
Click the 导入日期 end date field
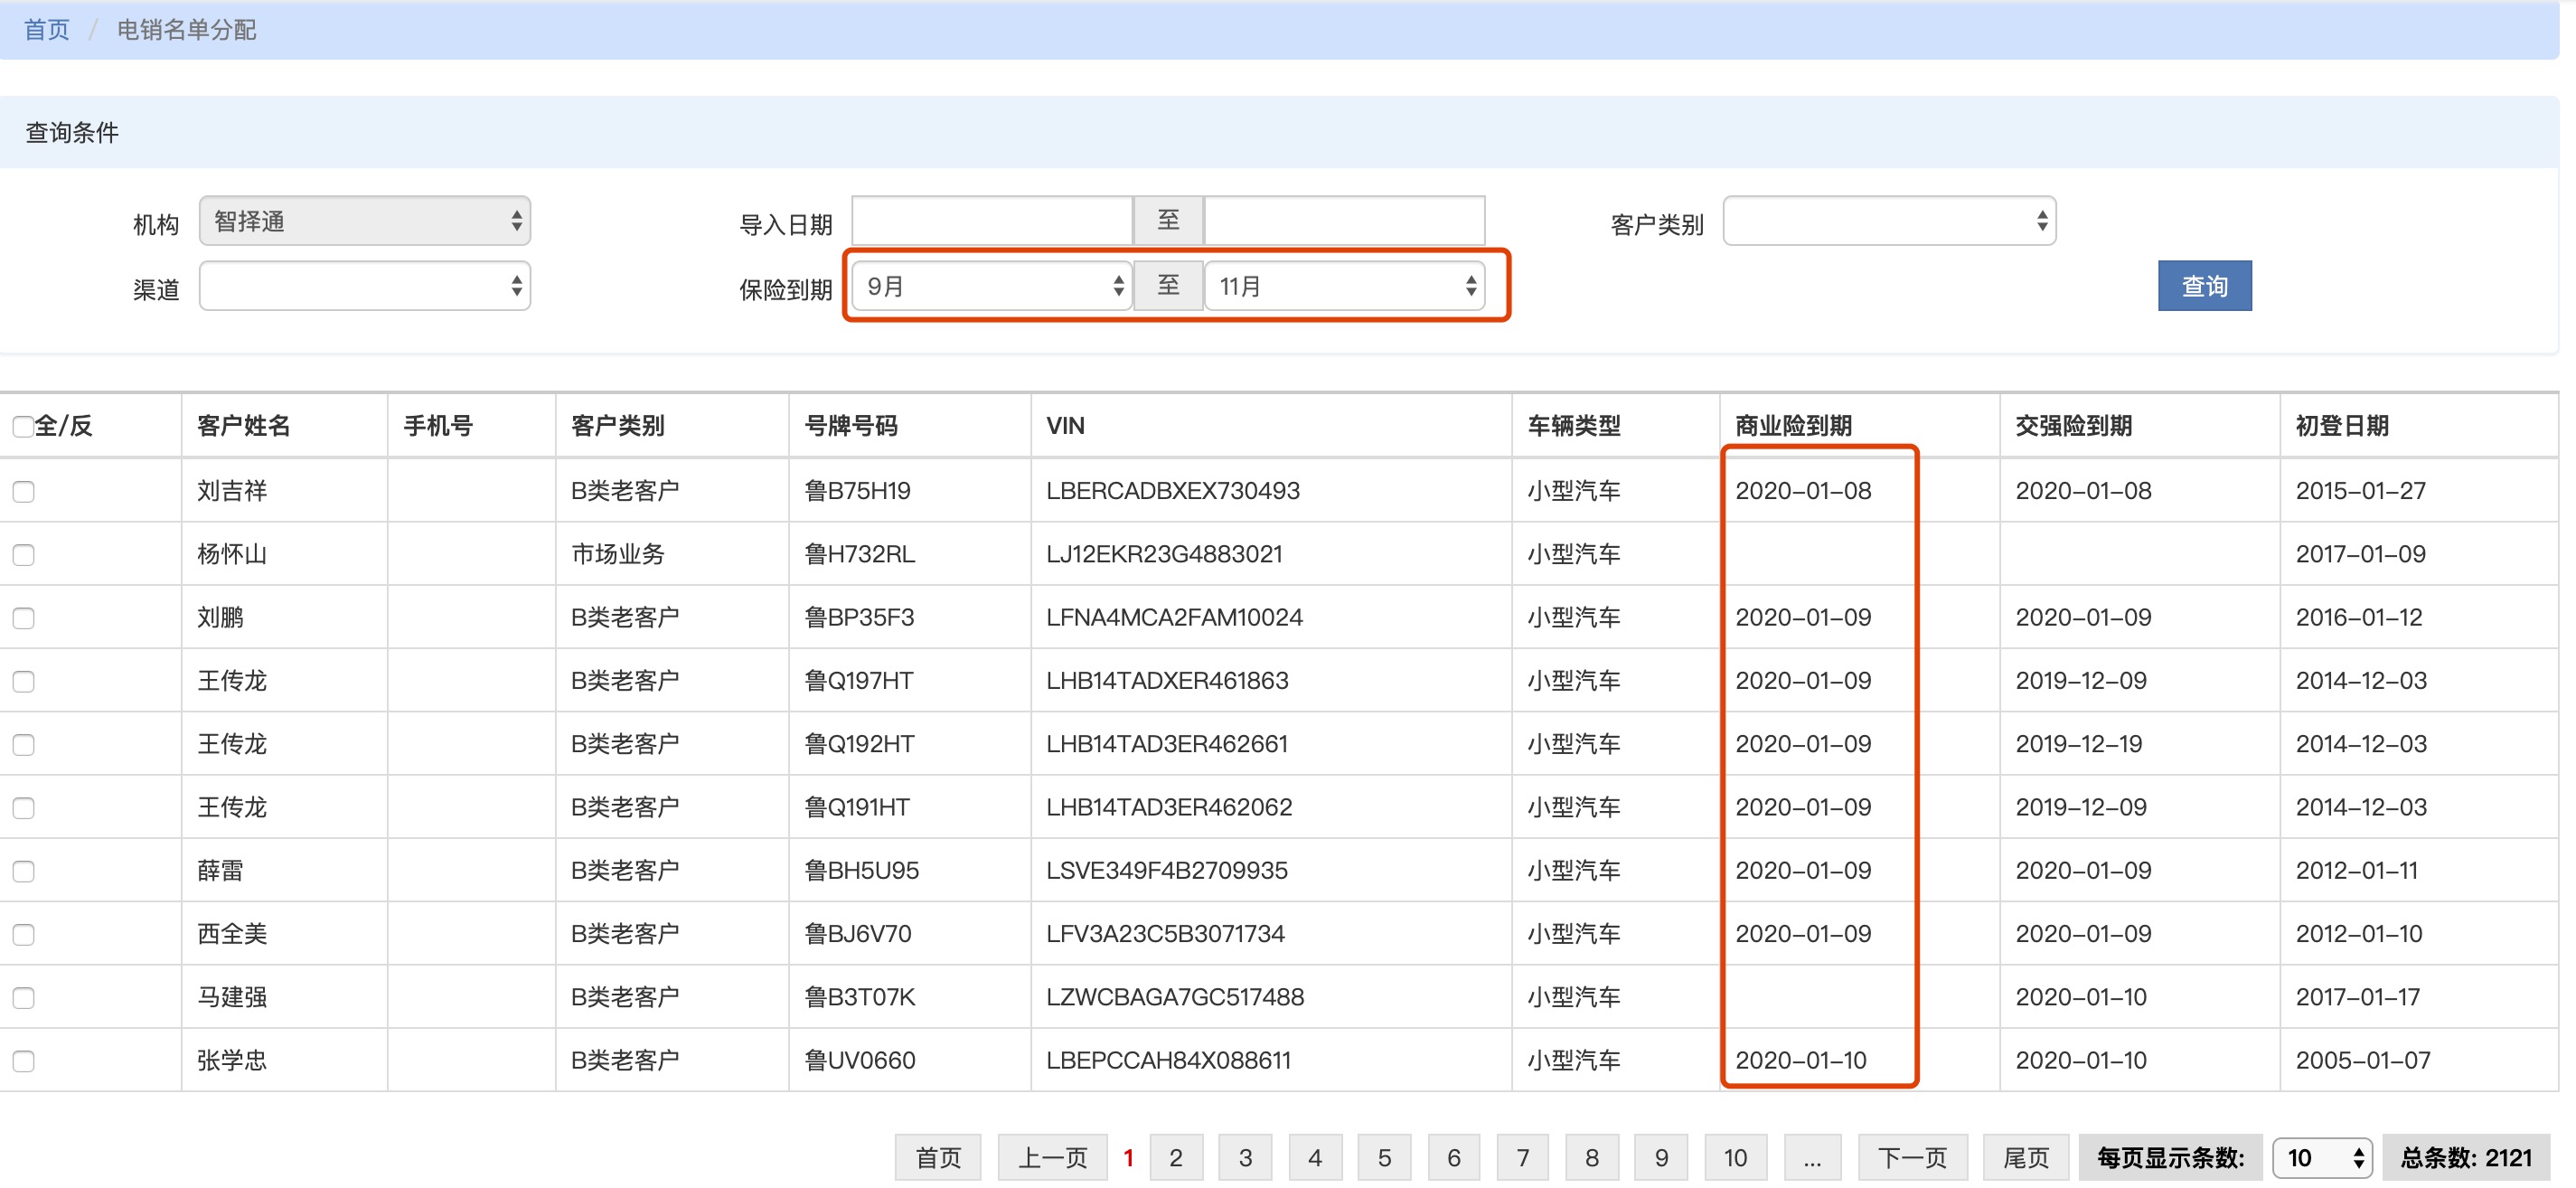click(1343, 221)
